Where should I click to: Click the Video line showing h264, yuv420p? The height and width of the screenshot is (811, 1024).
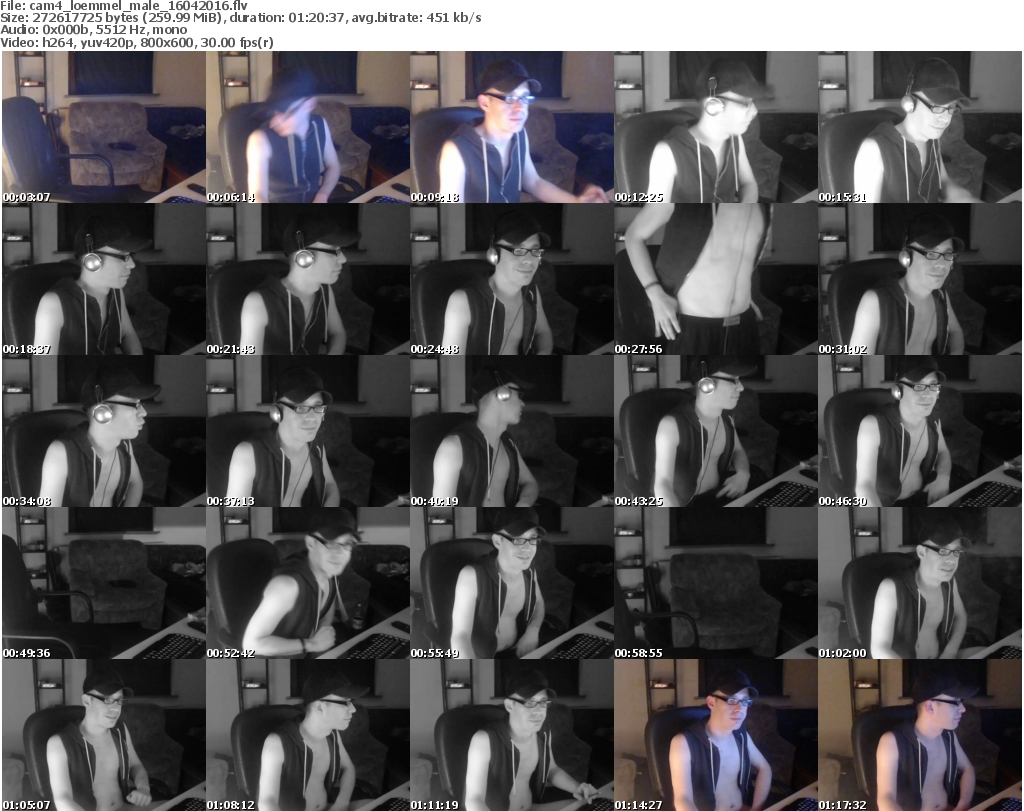[x=136, y=42]
